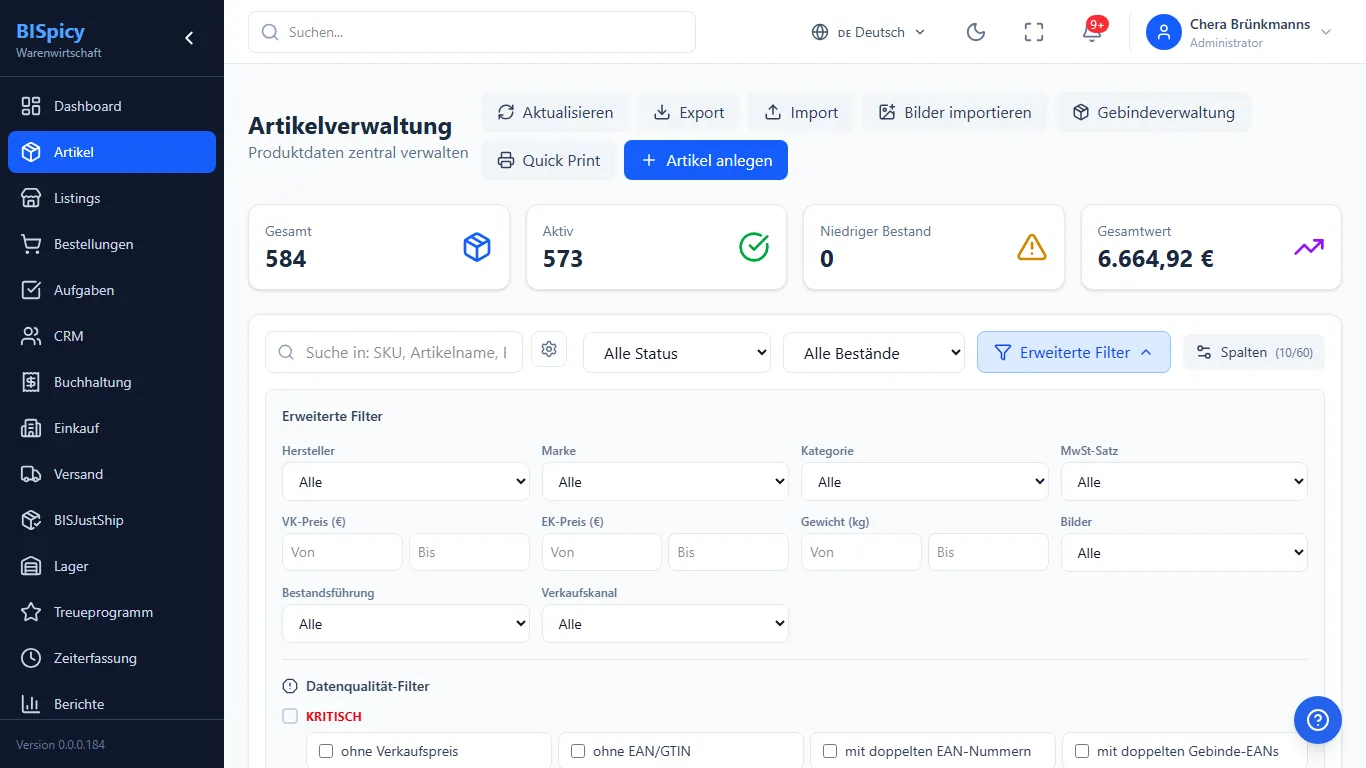Navigate to CRM section
This screenshot has height=768, width=1366.
112,336
